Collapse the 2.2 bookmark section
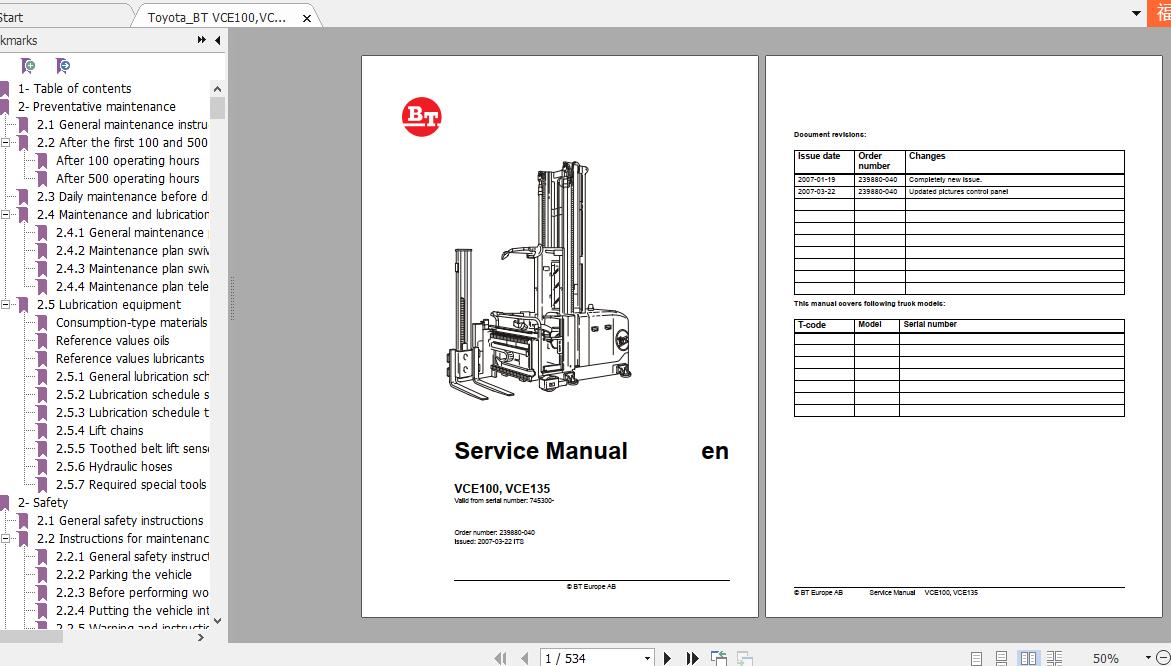The height and width of the screenshot is (666, 1171). tap(7, 142)
